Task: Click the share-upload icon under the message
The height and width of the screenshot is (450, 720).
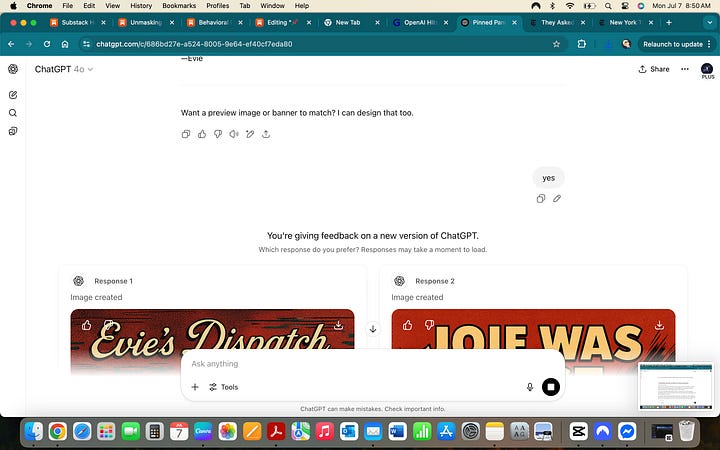Action: pyautogui.click(x=266, y=134)
